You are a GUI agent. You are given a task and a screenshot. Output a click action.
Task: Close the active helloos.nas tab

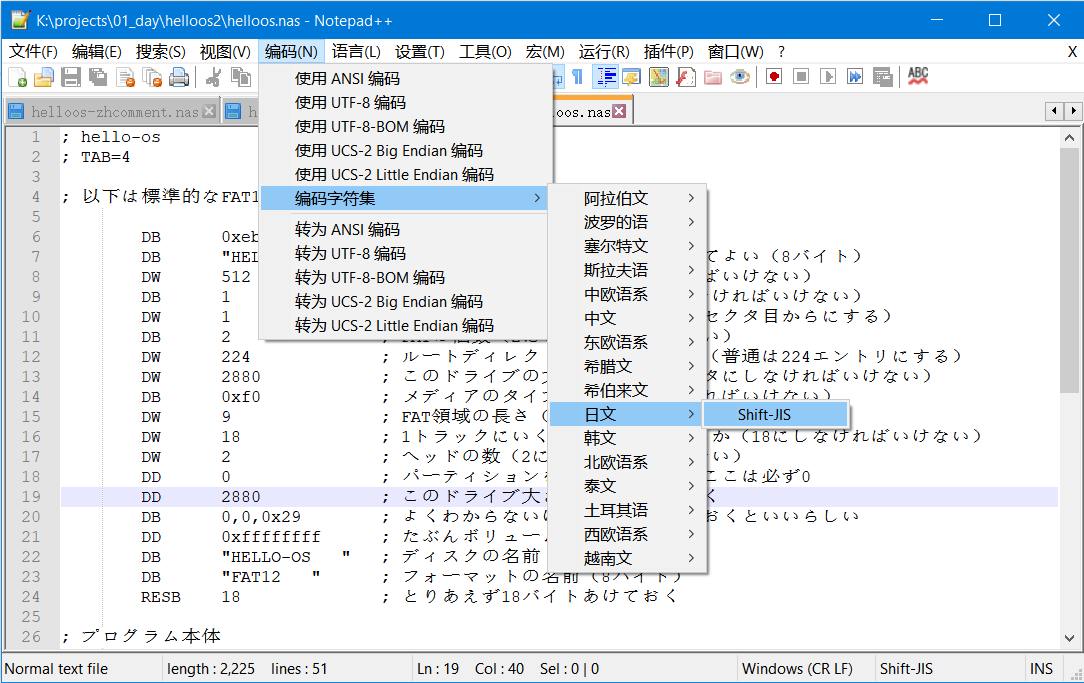619,112
